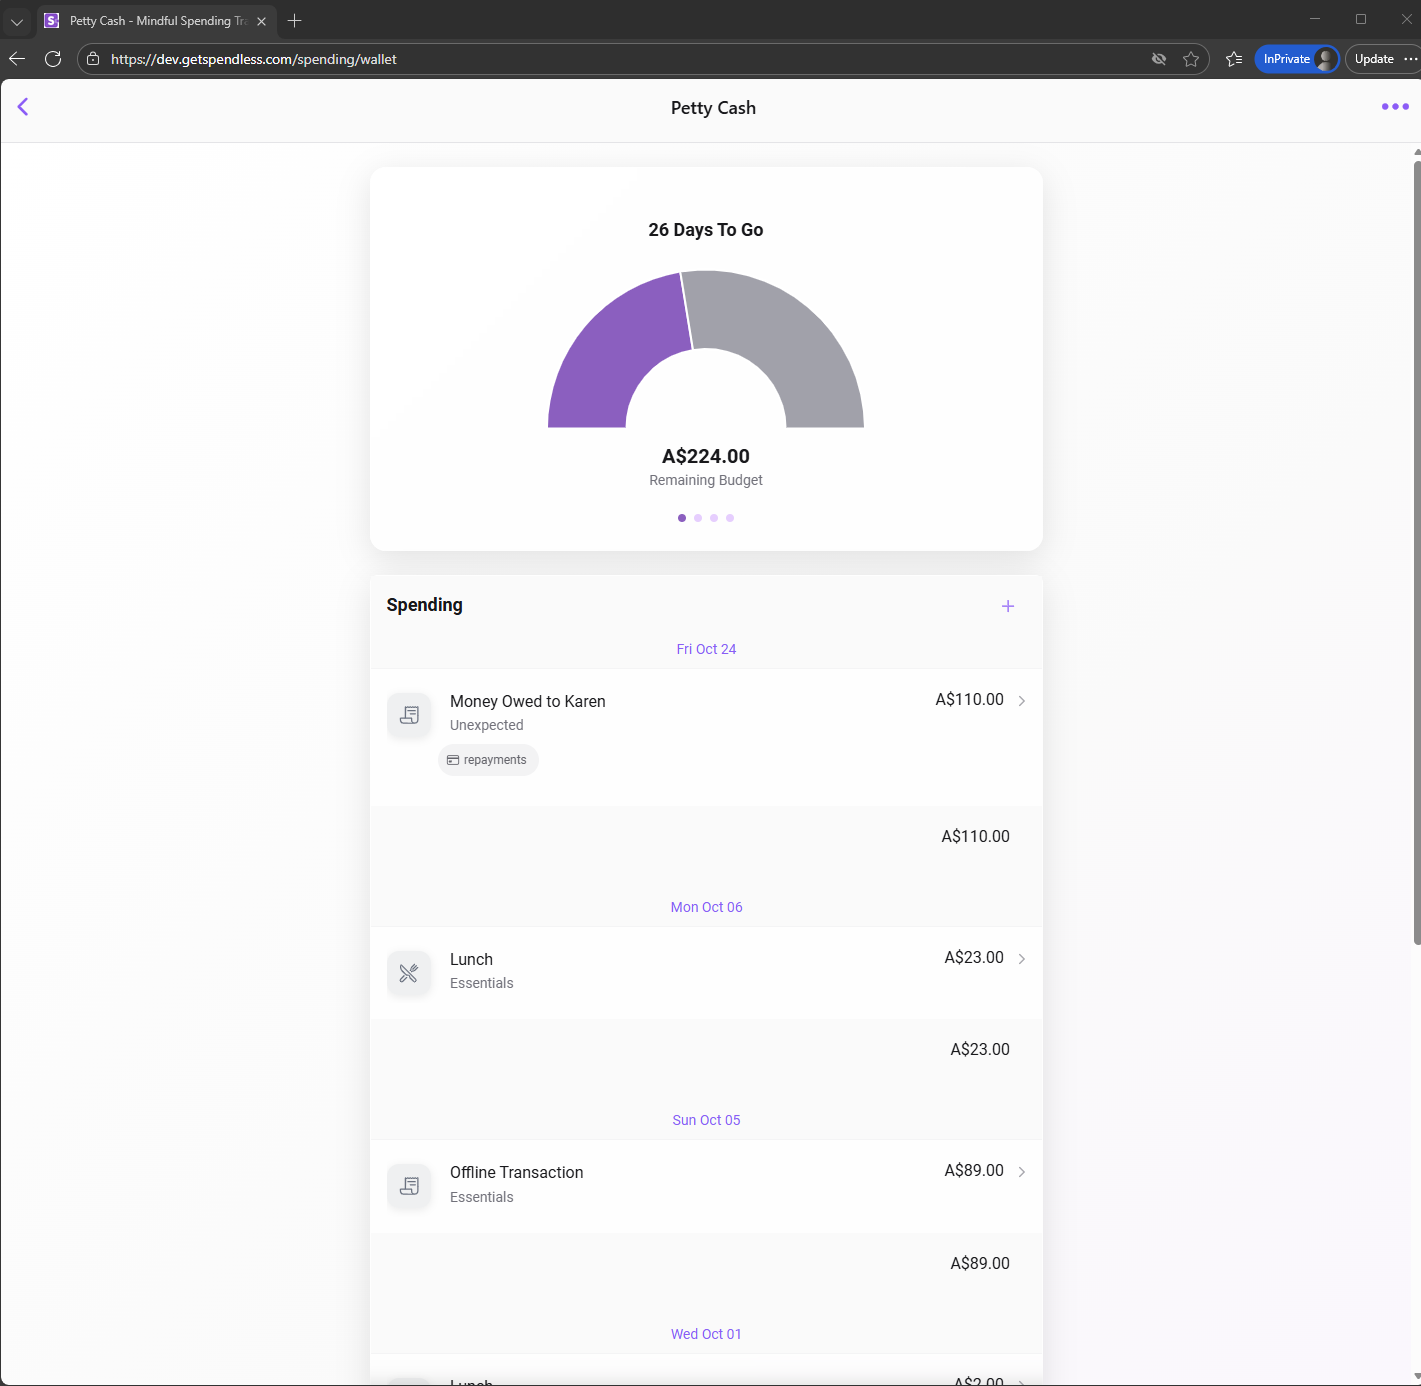Image resolution: width=1421 pixels, height=1386 pixels.
Task: Click the receipt icon beside Money Owed to Karen
Action: pyautogui.click(x=410, y=715)
